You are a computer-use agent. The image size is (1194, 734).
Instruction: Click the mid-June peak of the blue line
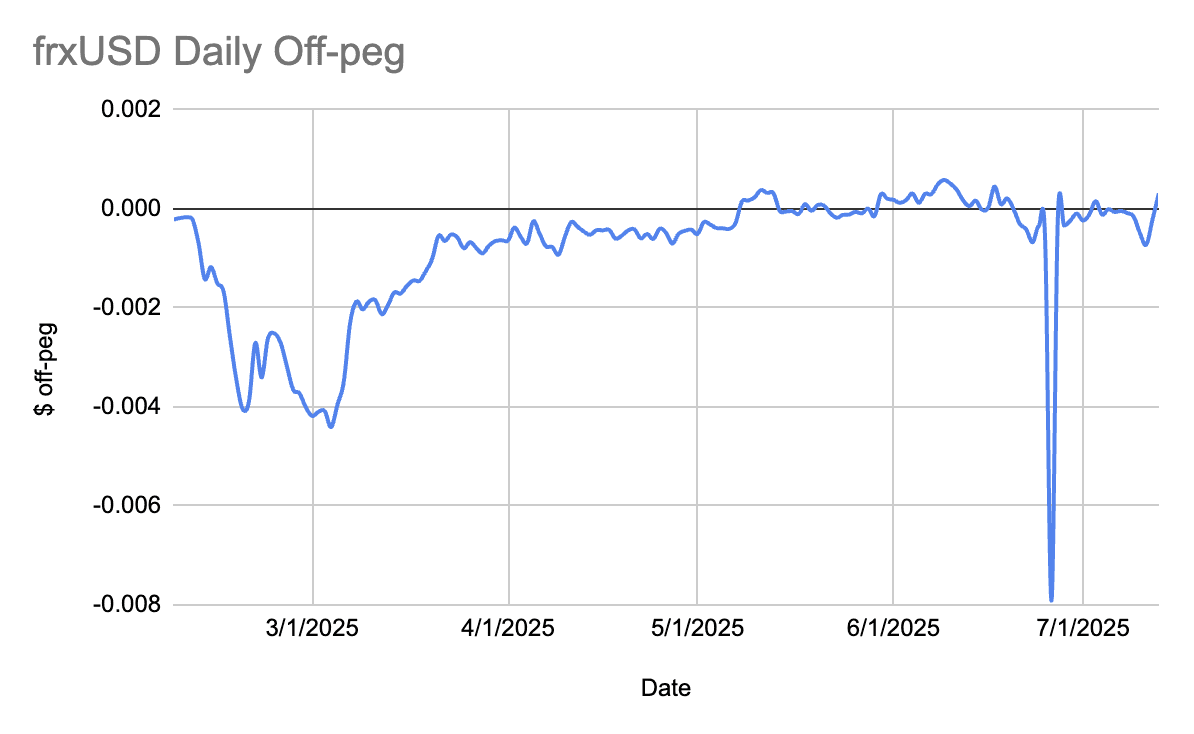(x=943, y=180)
